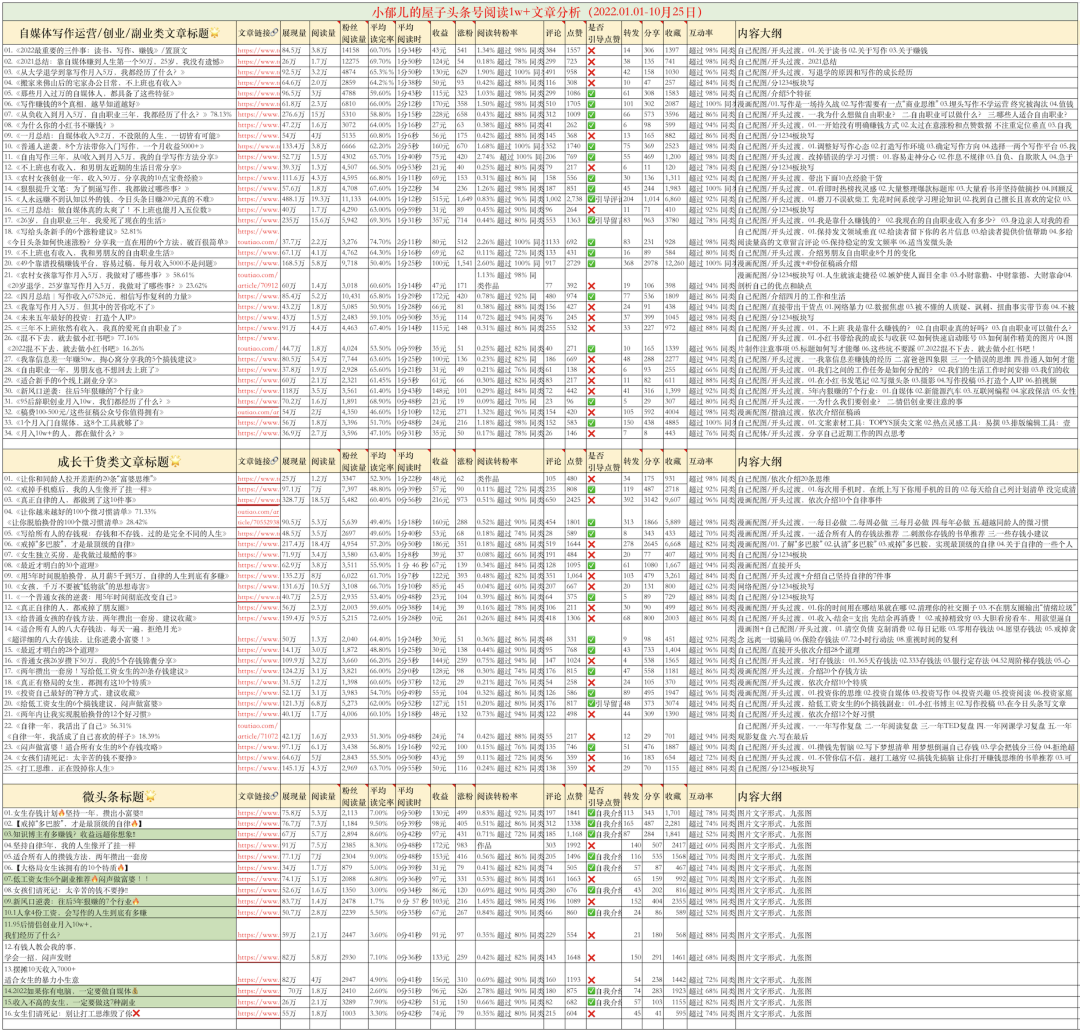Click the star emoji beside 成长干货类文章标题
This screenshot has width=1080, height=1032.
point(176,462)
